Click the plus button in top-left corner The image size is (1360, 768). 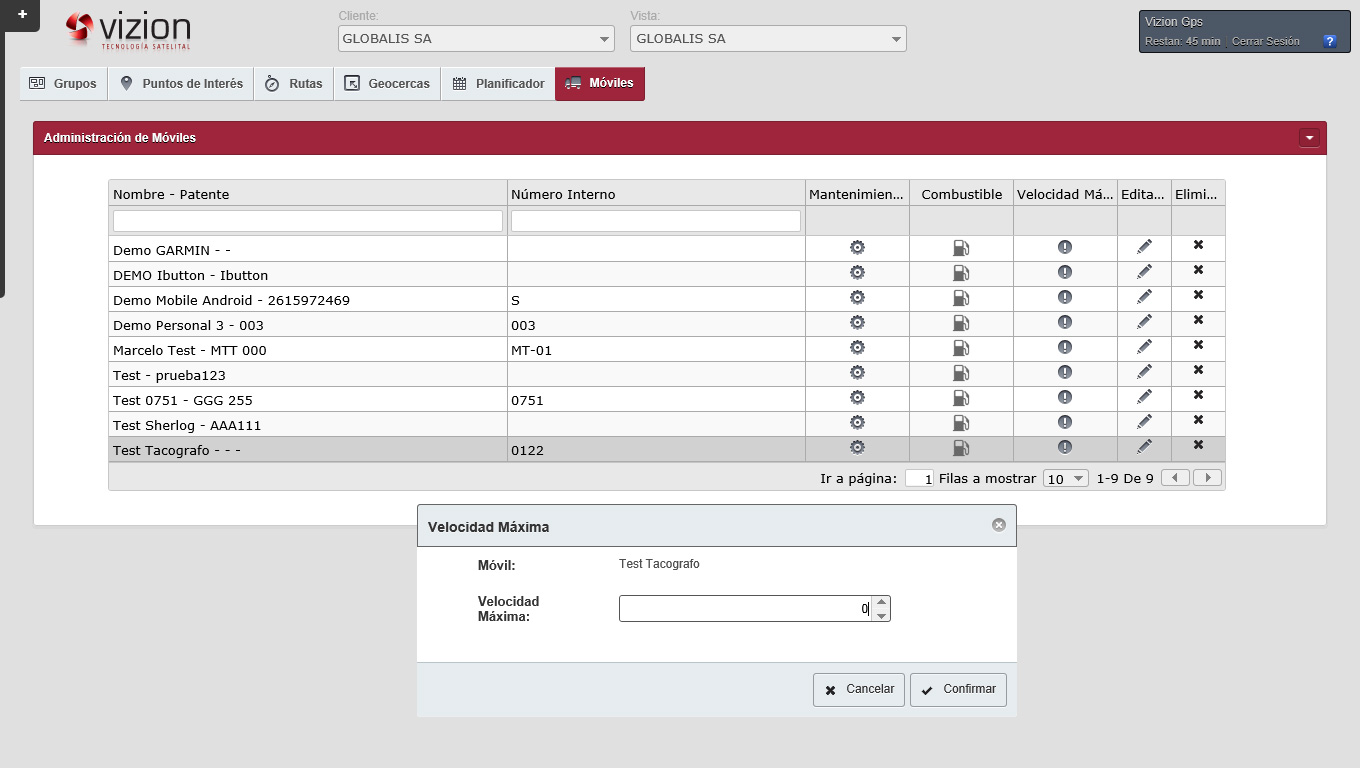pyautogui.click(x=22, y=14)
